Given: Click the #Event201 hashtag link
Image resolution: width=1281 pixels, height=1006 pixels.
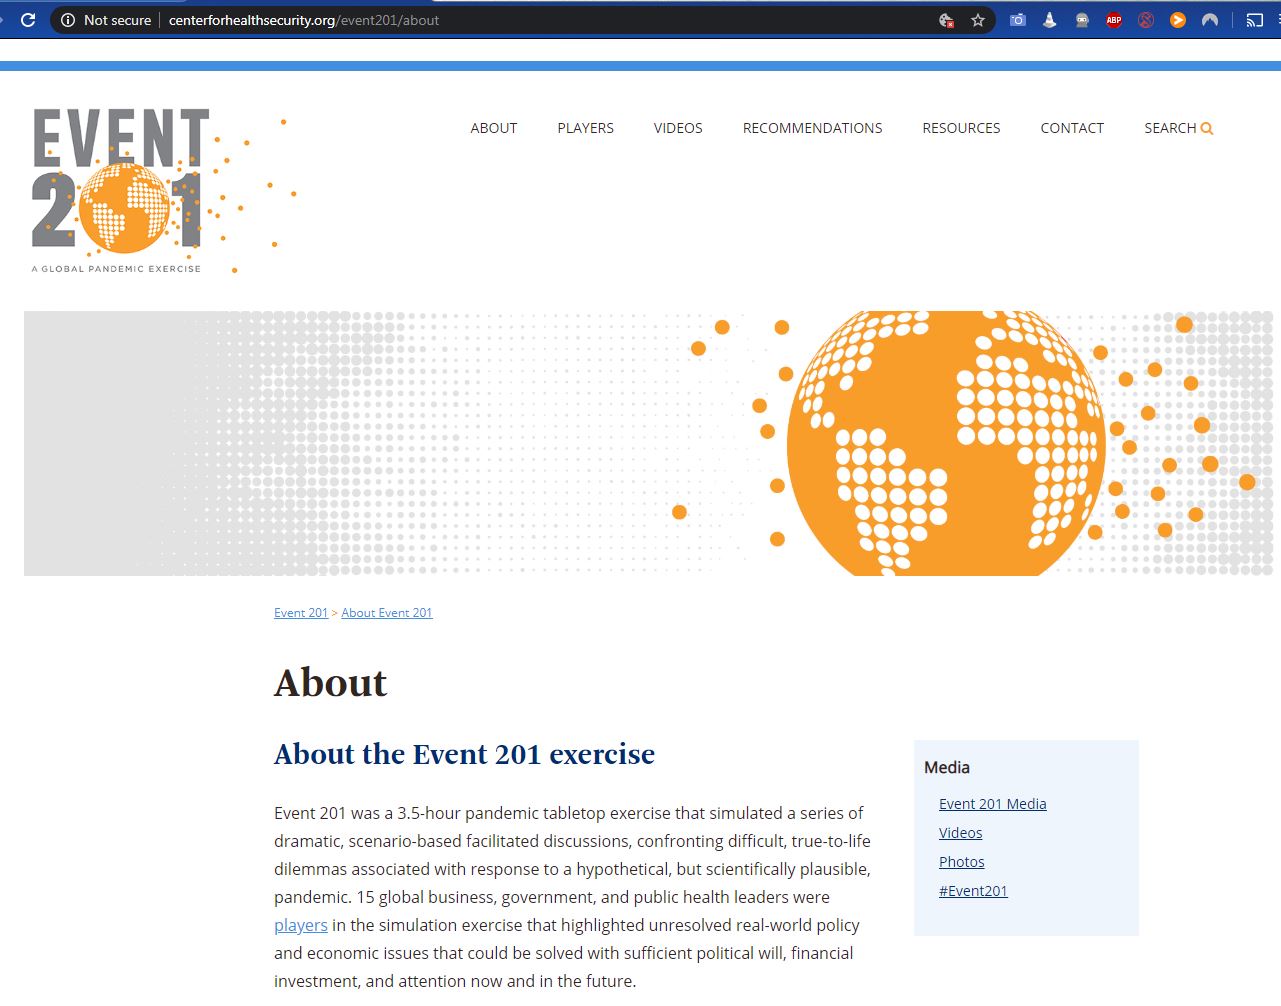Looking at the screenshot, I should [973, 891].
